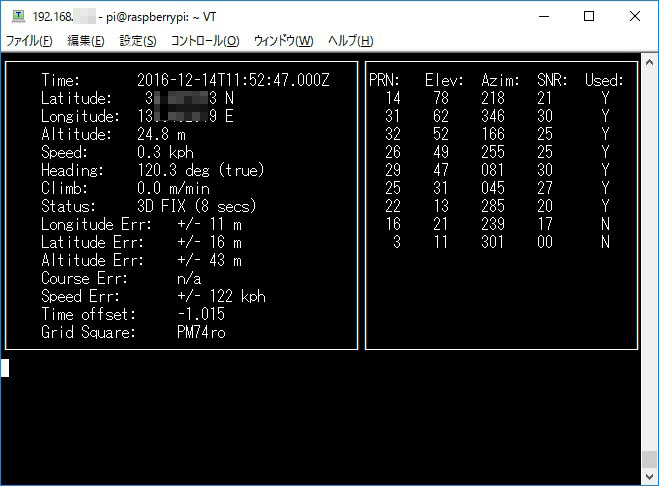Image resolution: width=659 pixels, height=486 pixels.
Task: Open the コントロール(O) menu
Action: [205, 41]
